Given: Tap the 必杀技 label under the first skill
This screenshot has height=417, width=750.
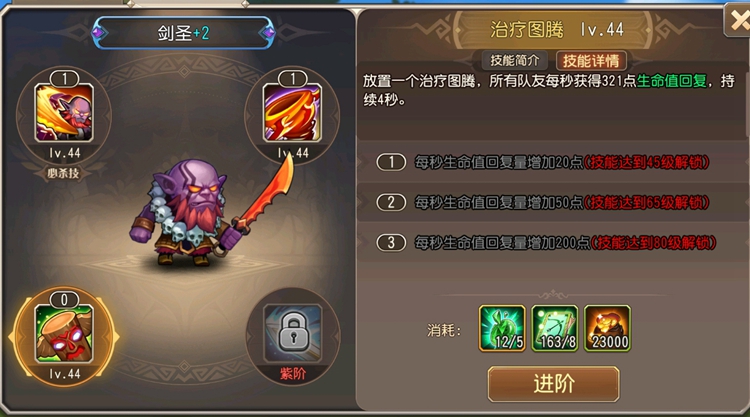Looking at the screenshot, I should [x=64, y=173].
